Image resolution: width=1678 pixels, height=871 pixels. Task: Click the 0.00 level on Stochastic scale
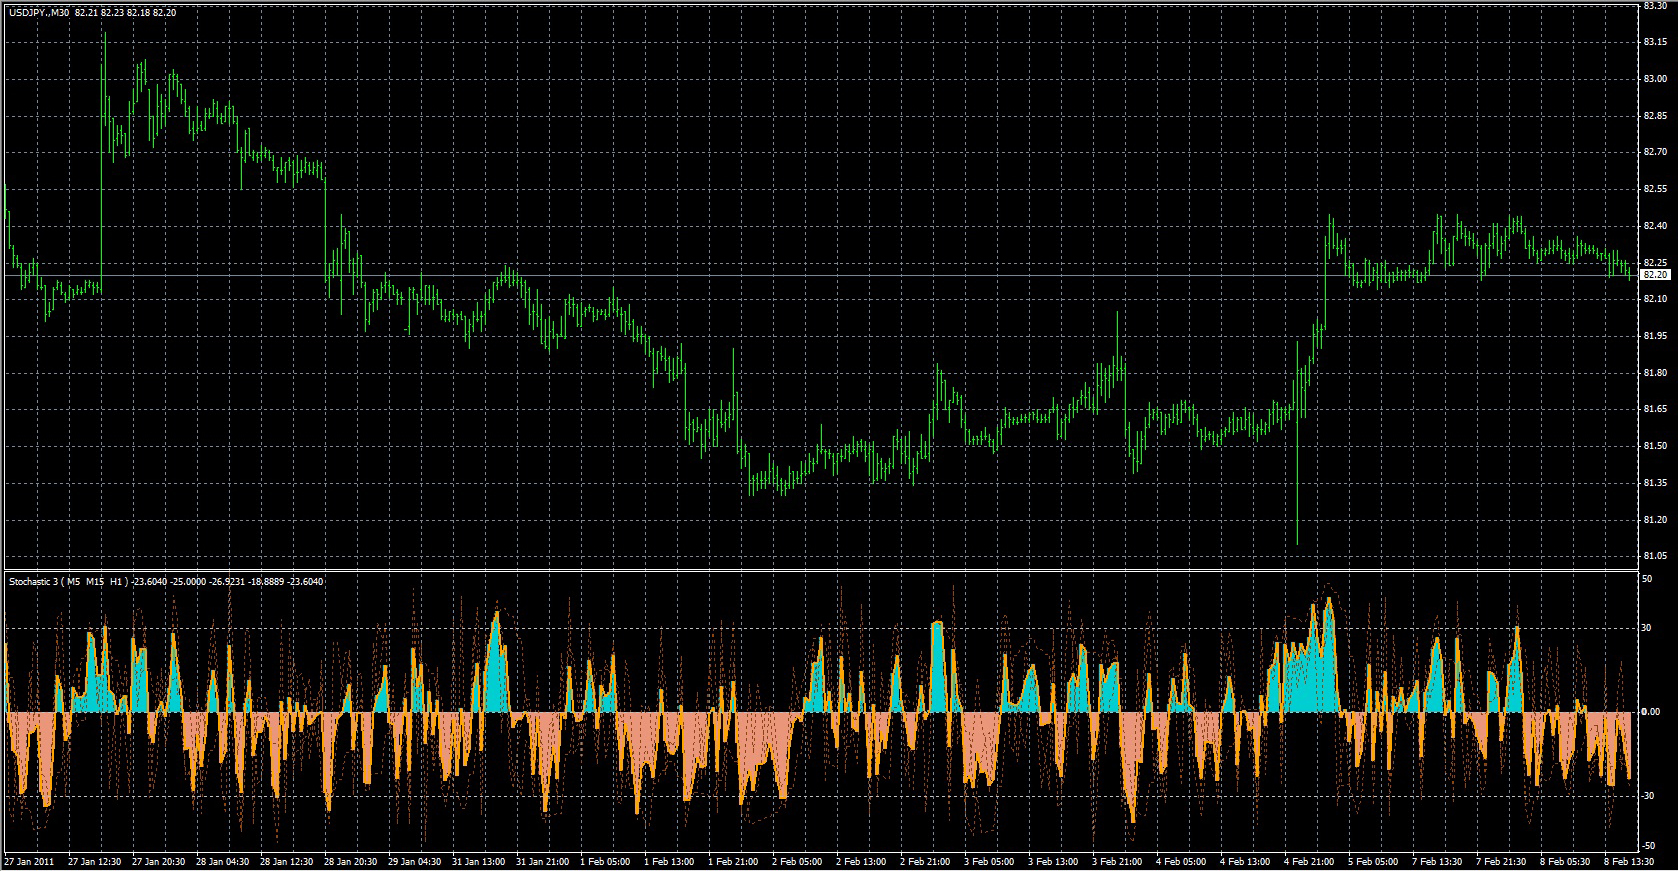[1650, 712]
